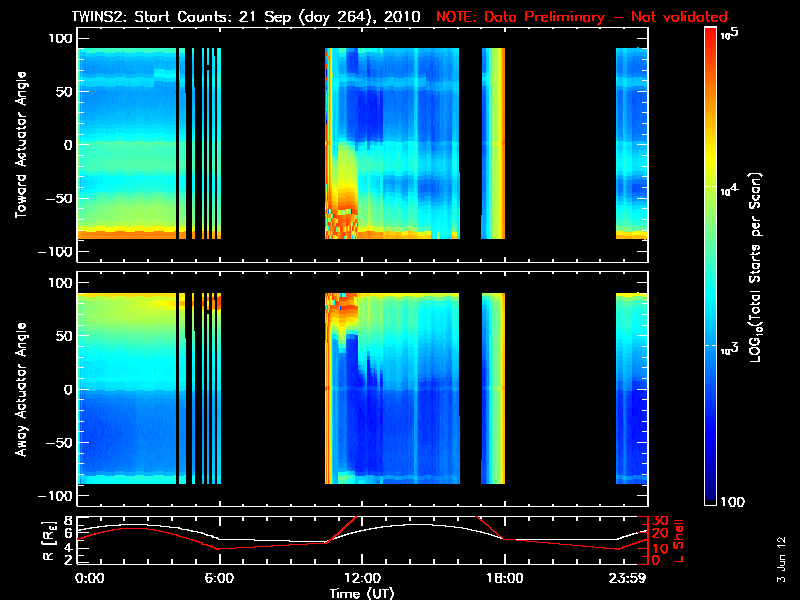Viewport: 800px width, 600px height.
Task: Click the '50' tick of the Toward panel
Action: (63, 92)
